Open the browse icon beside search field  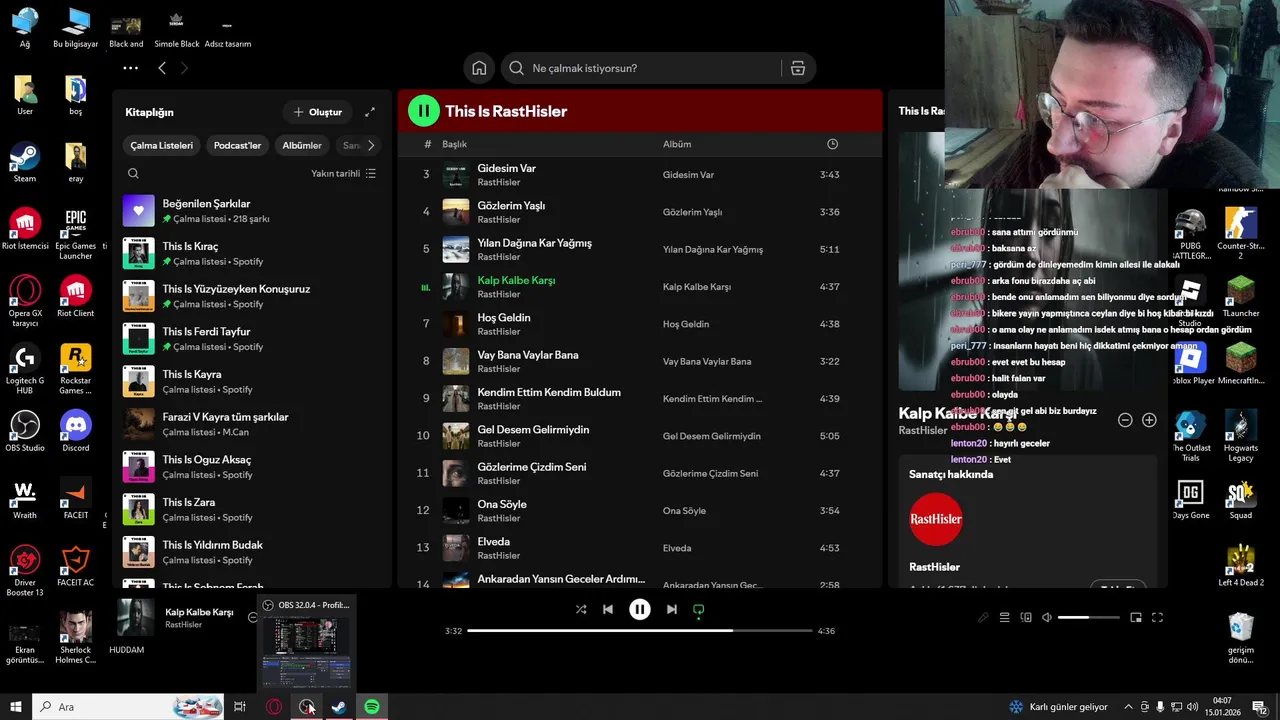[797, 68]
